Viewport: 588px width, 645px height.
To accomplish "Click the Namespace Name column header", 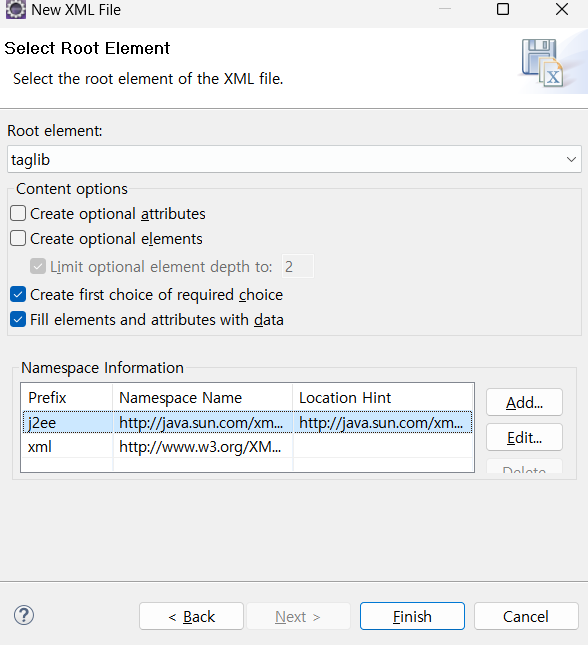I will tap(202, 397).
